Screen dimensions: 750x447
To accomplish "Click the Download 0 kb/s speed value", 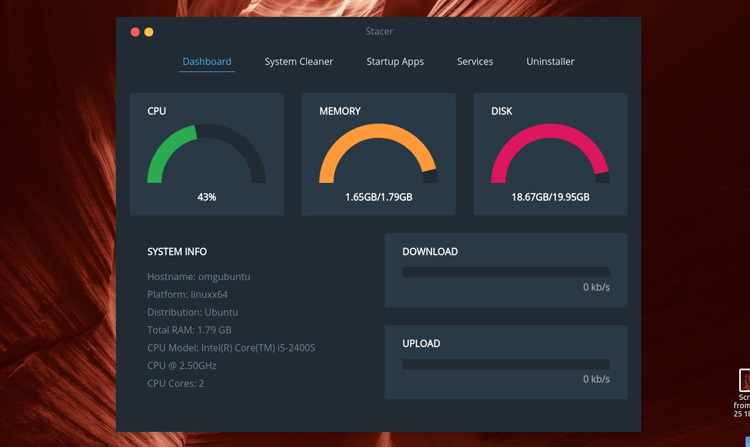I will 596,288.
